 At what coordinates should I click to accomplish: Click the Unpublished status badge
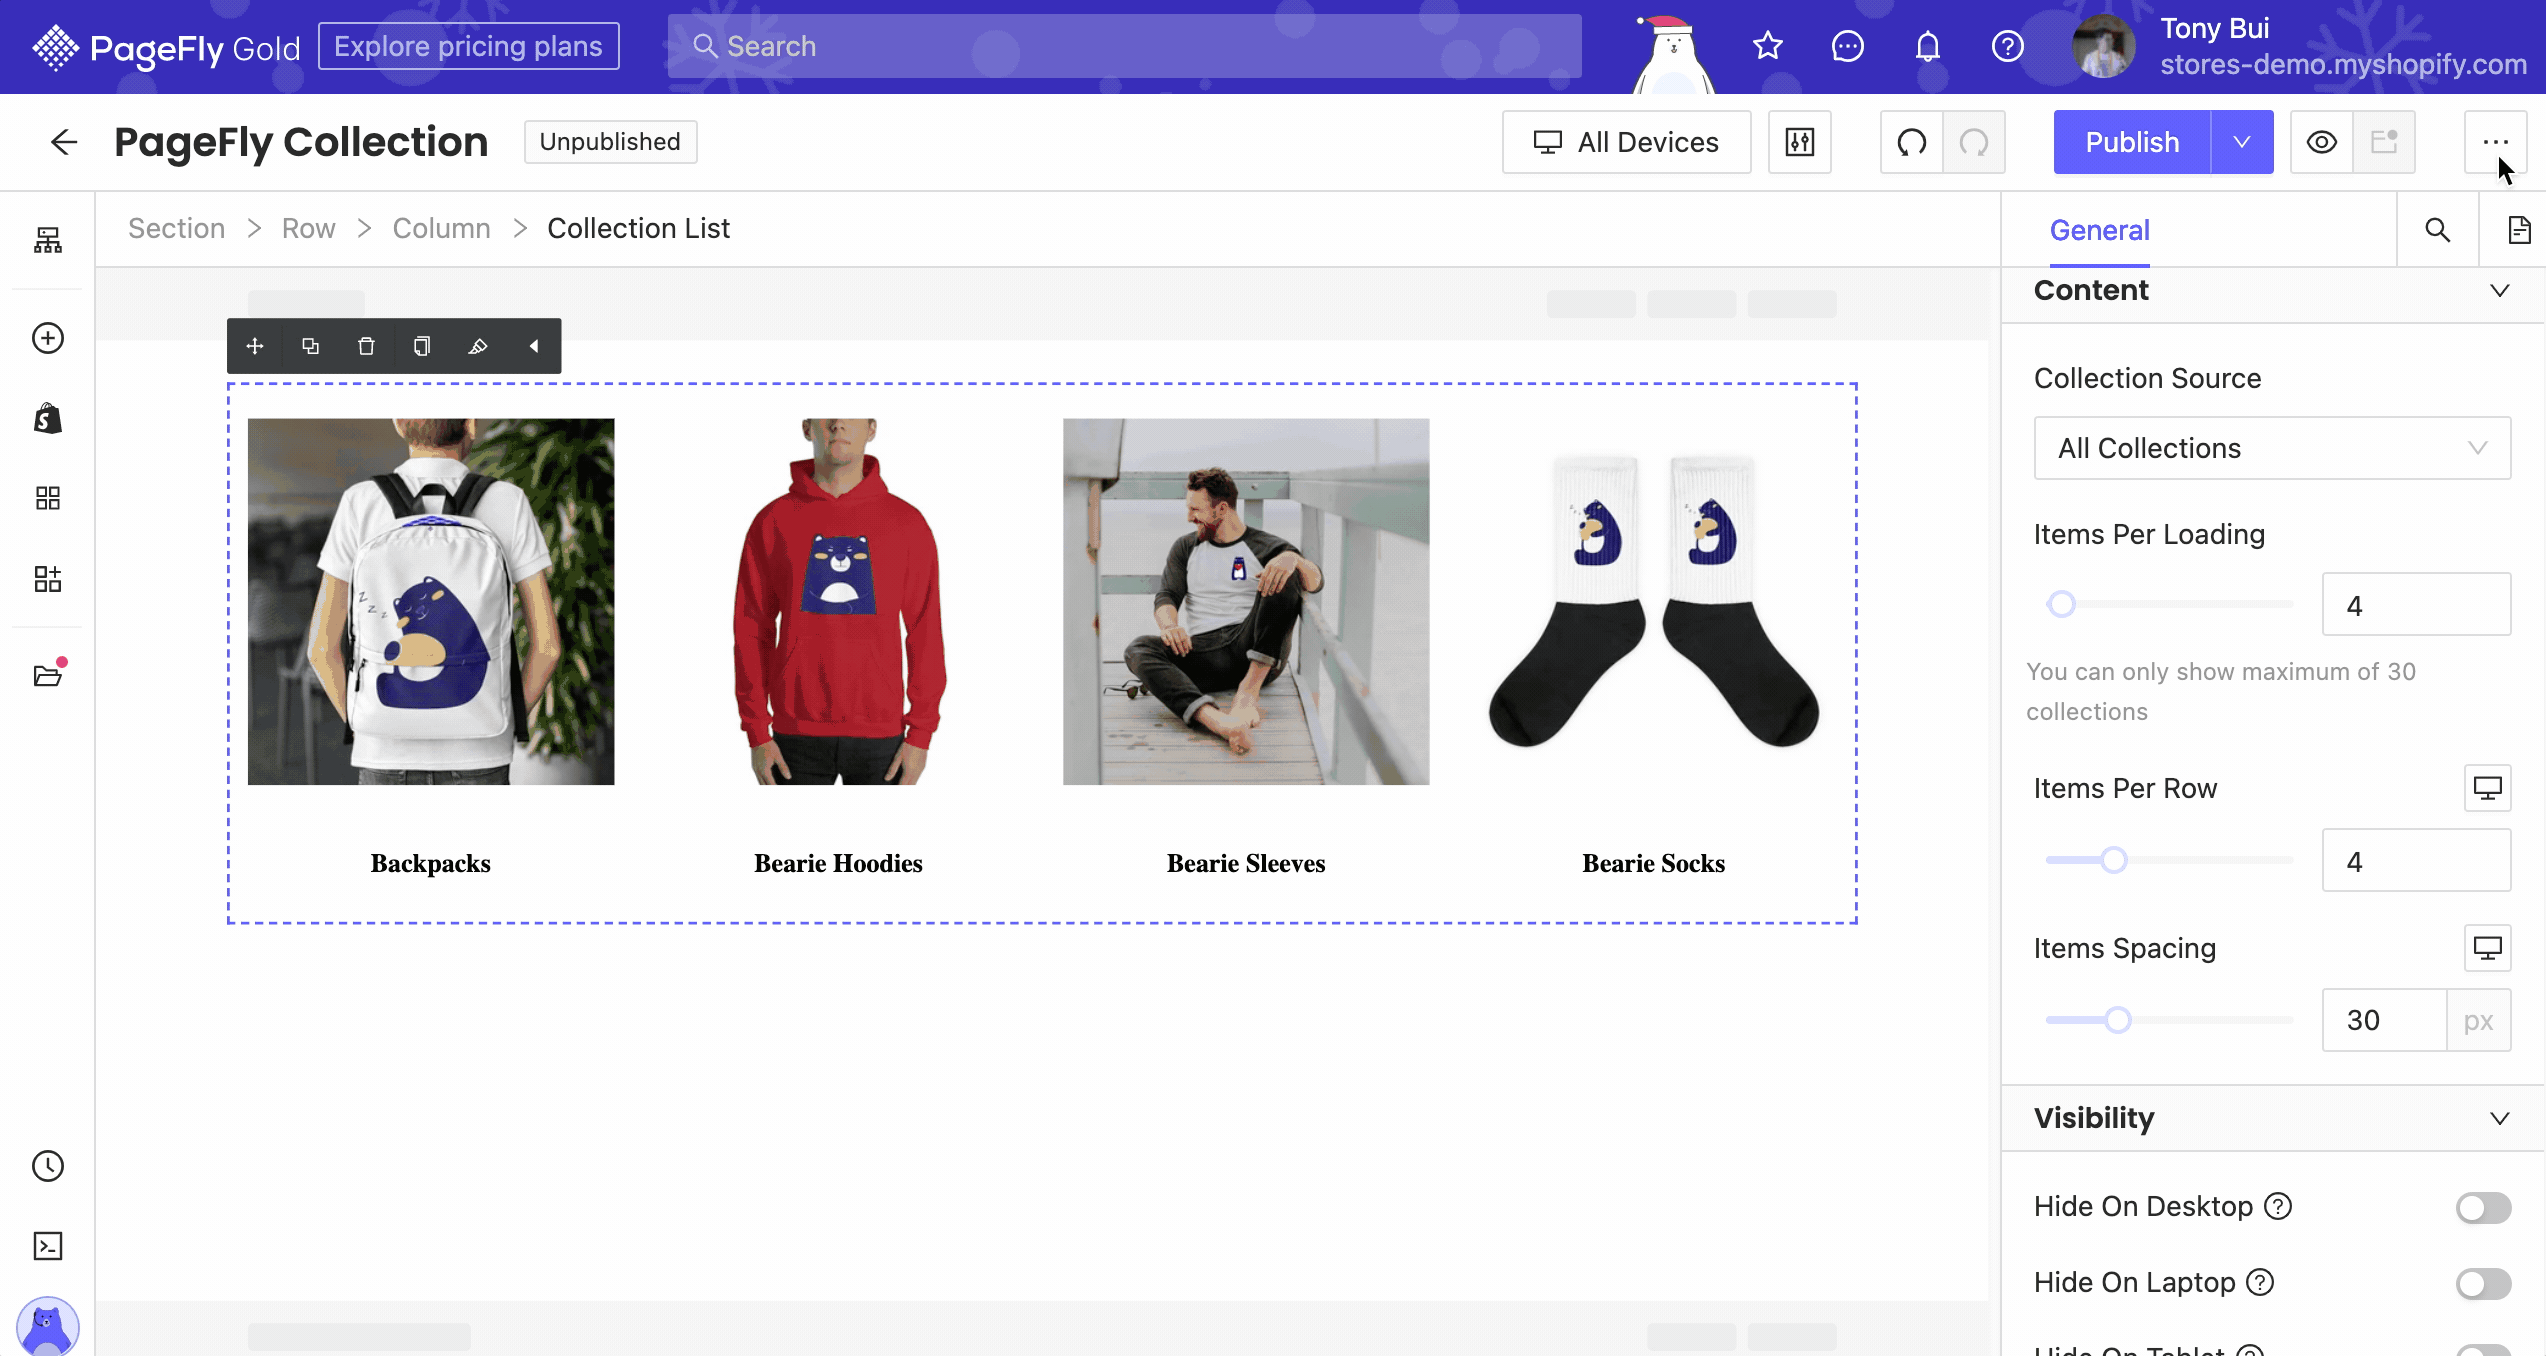coord(610,142)
